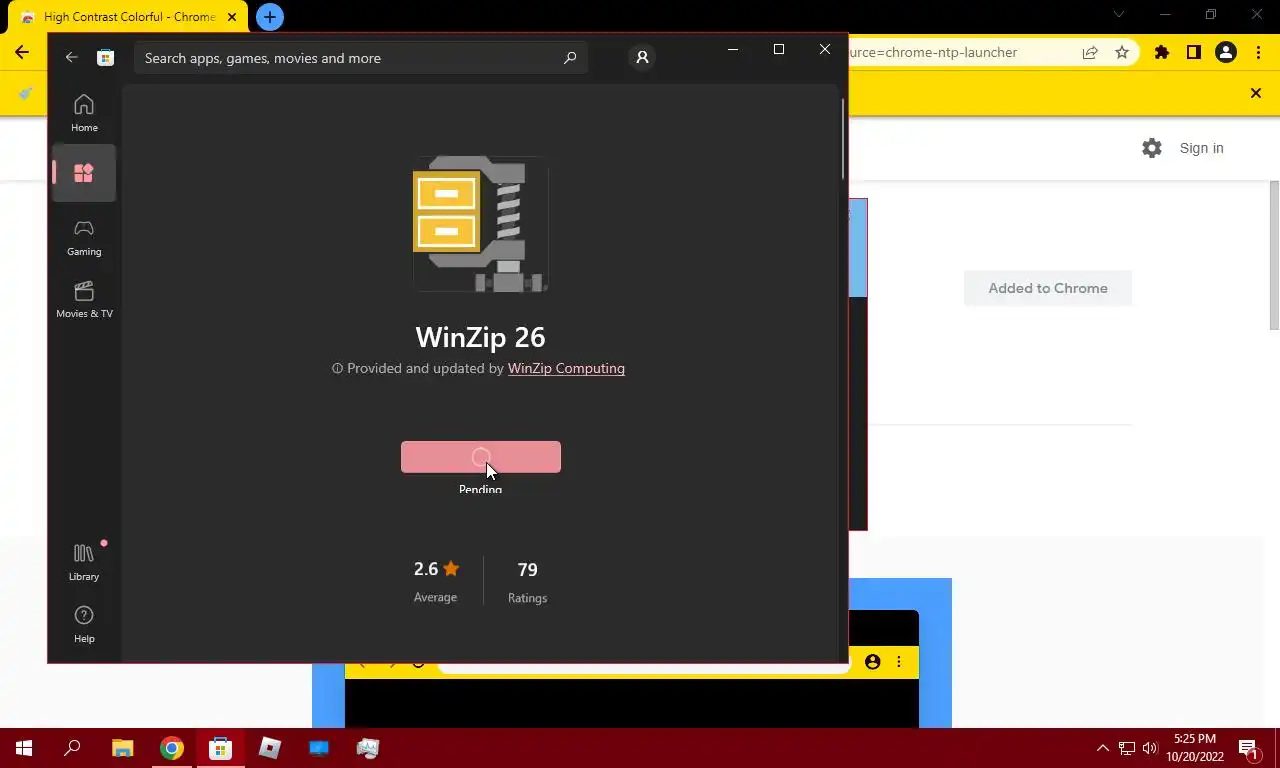The image size is (1280, 768).
Task: Click the Microsoft Store logo icon
Action: coord(105,57)
